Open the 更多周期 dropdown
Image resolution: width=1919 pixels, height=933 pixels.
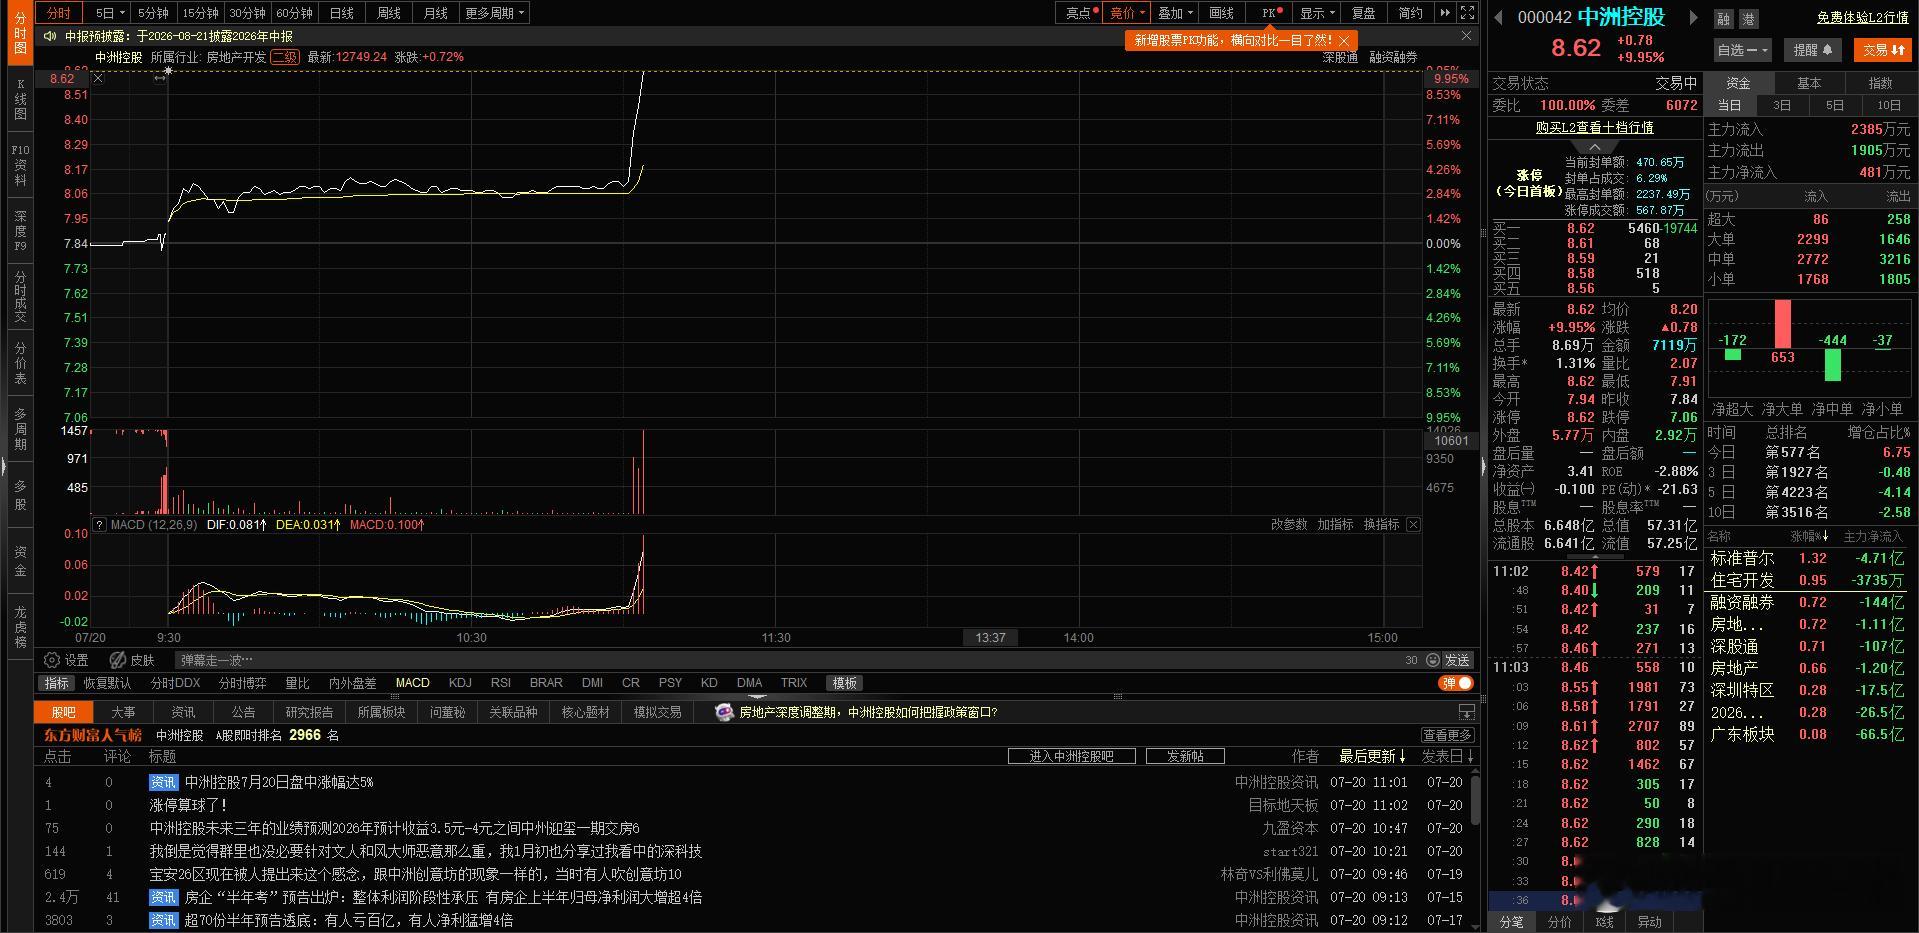pos(494,13)
